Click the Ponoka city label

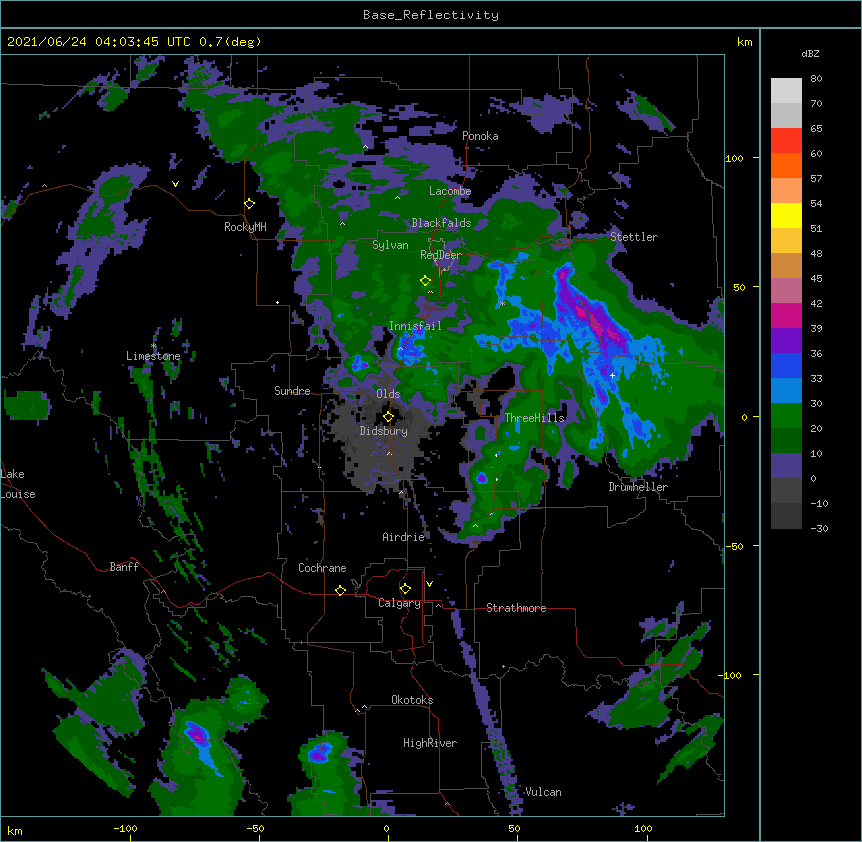[480, 136]
